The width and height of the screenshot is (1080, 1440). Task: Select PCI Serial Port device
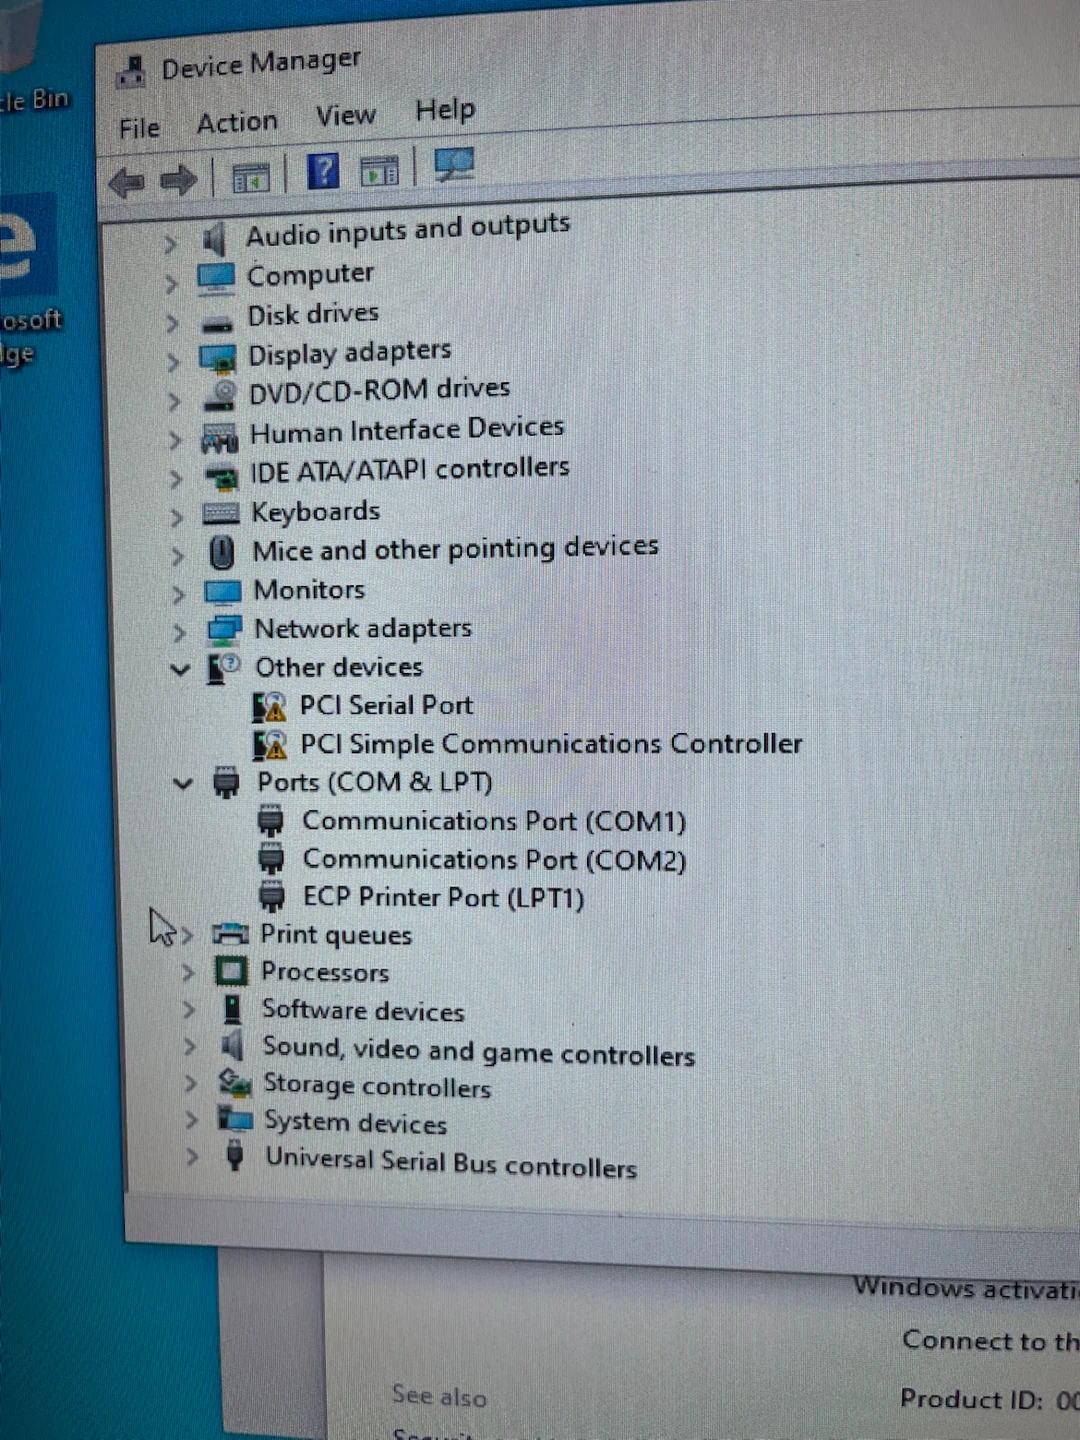point(386,706)
